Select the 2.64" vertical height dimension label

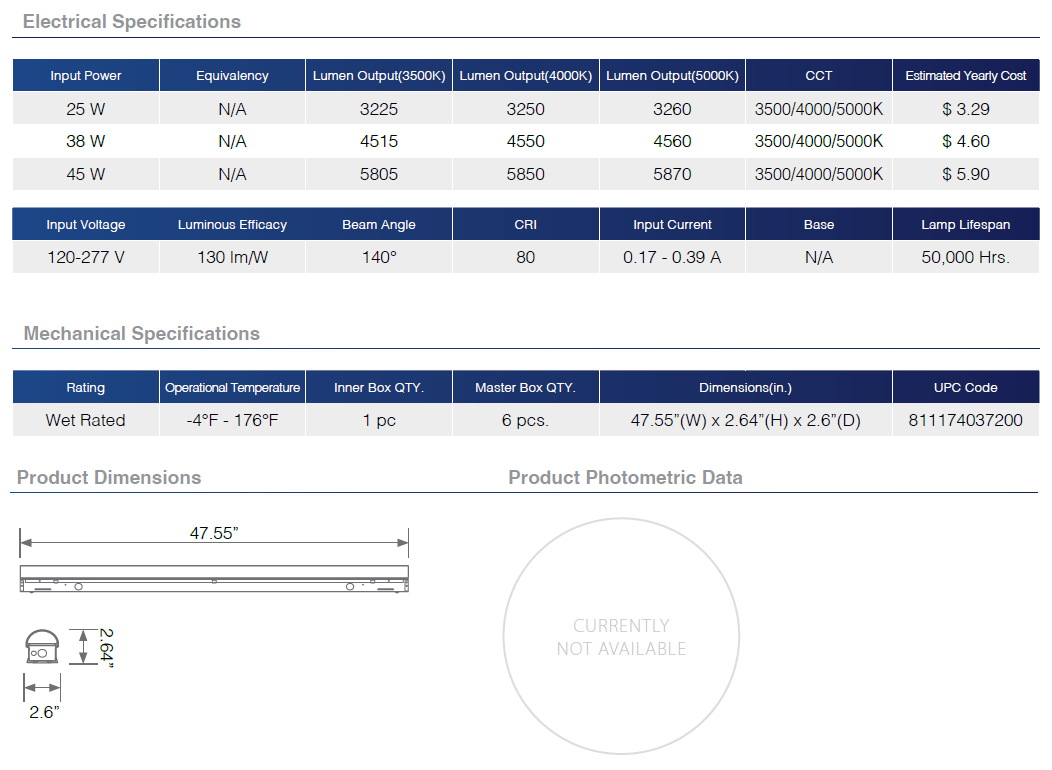(x=105, y=646)
